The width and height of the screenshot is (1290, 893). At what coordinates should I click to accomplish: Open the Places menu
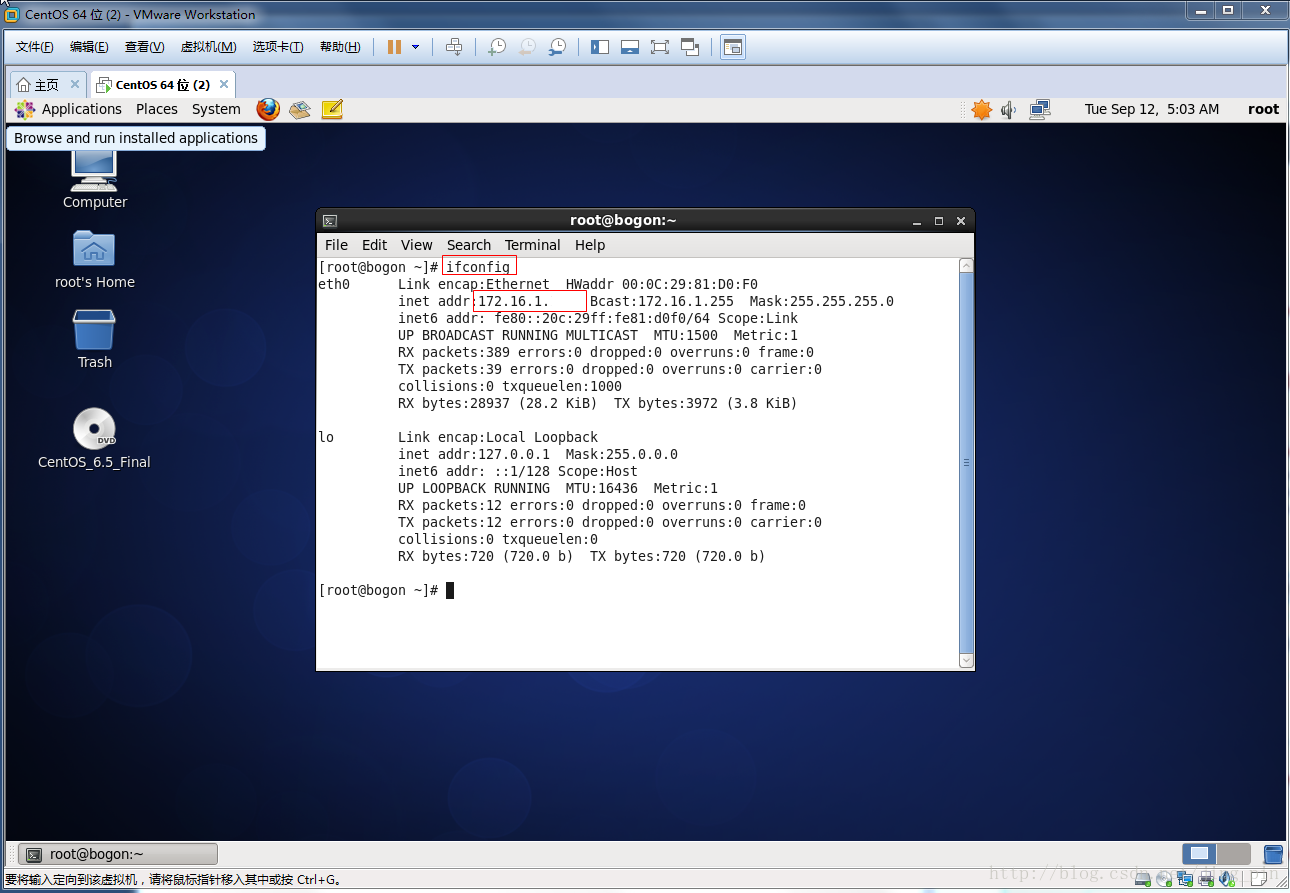(157, 109)
